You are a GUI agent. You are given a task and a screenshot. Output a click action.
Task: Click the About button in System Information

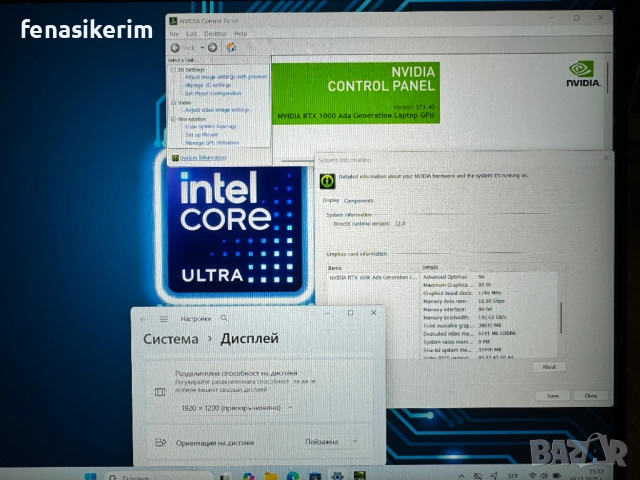pos(548,367)
